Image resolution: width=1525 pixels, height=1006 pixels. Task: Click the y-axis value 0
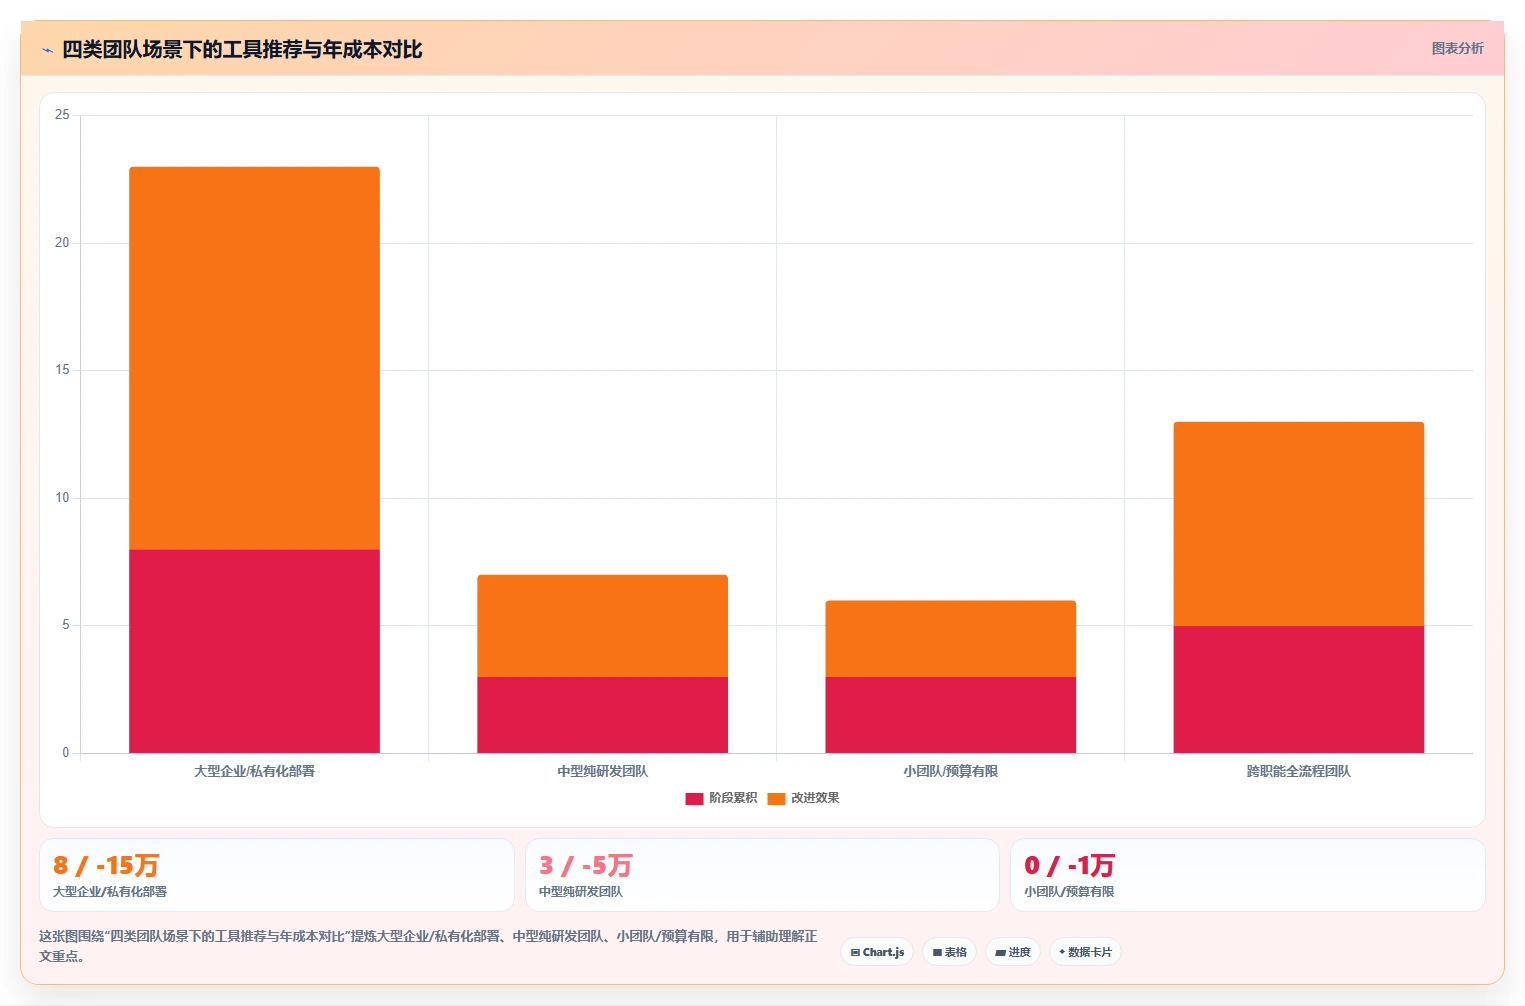(x=66, y=753)
